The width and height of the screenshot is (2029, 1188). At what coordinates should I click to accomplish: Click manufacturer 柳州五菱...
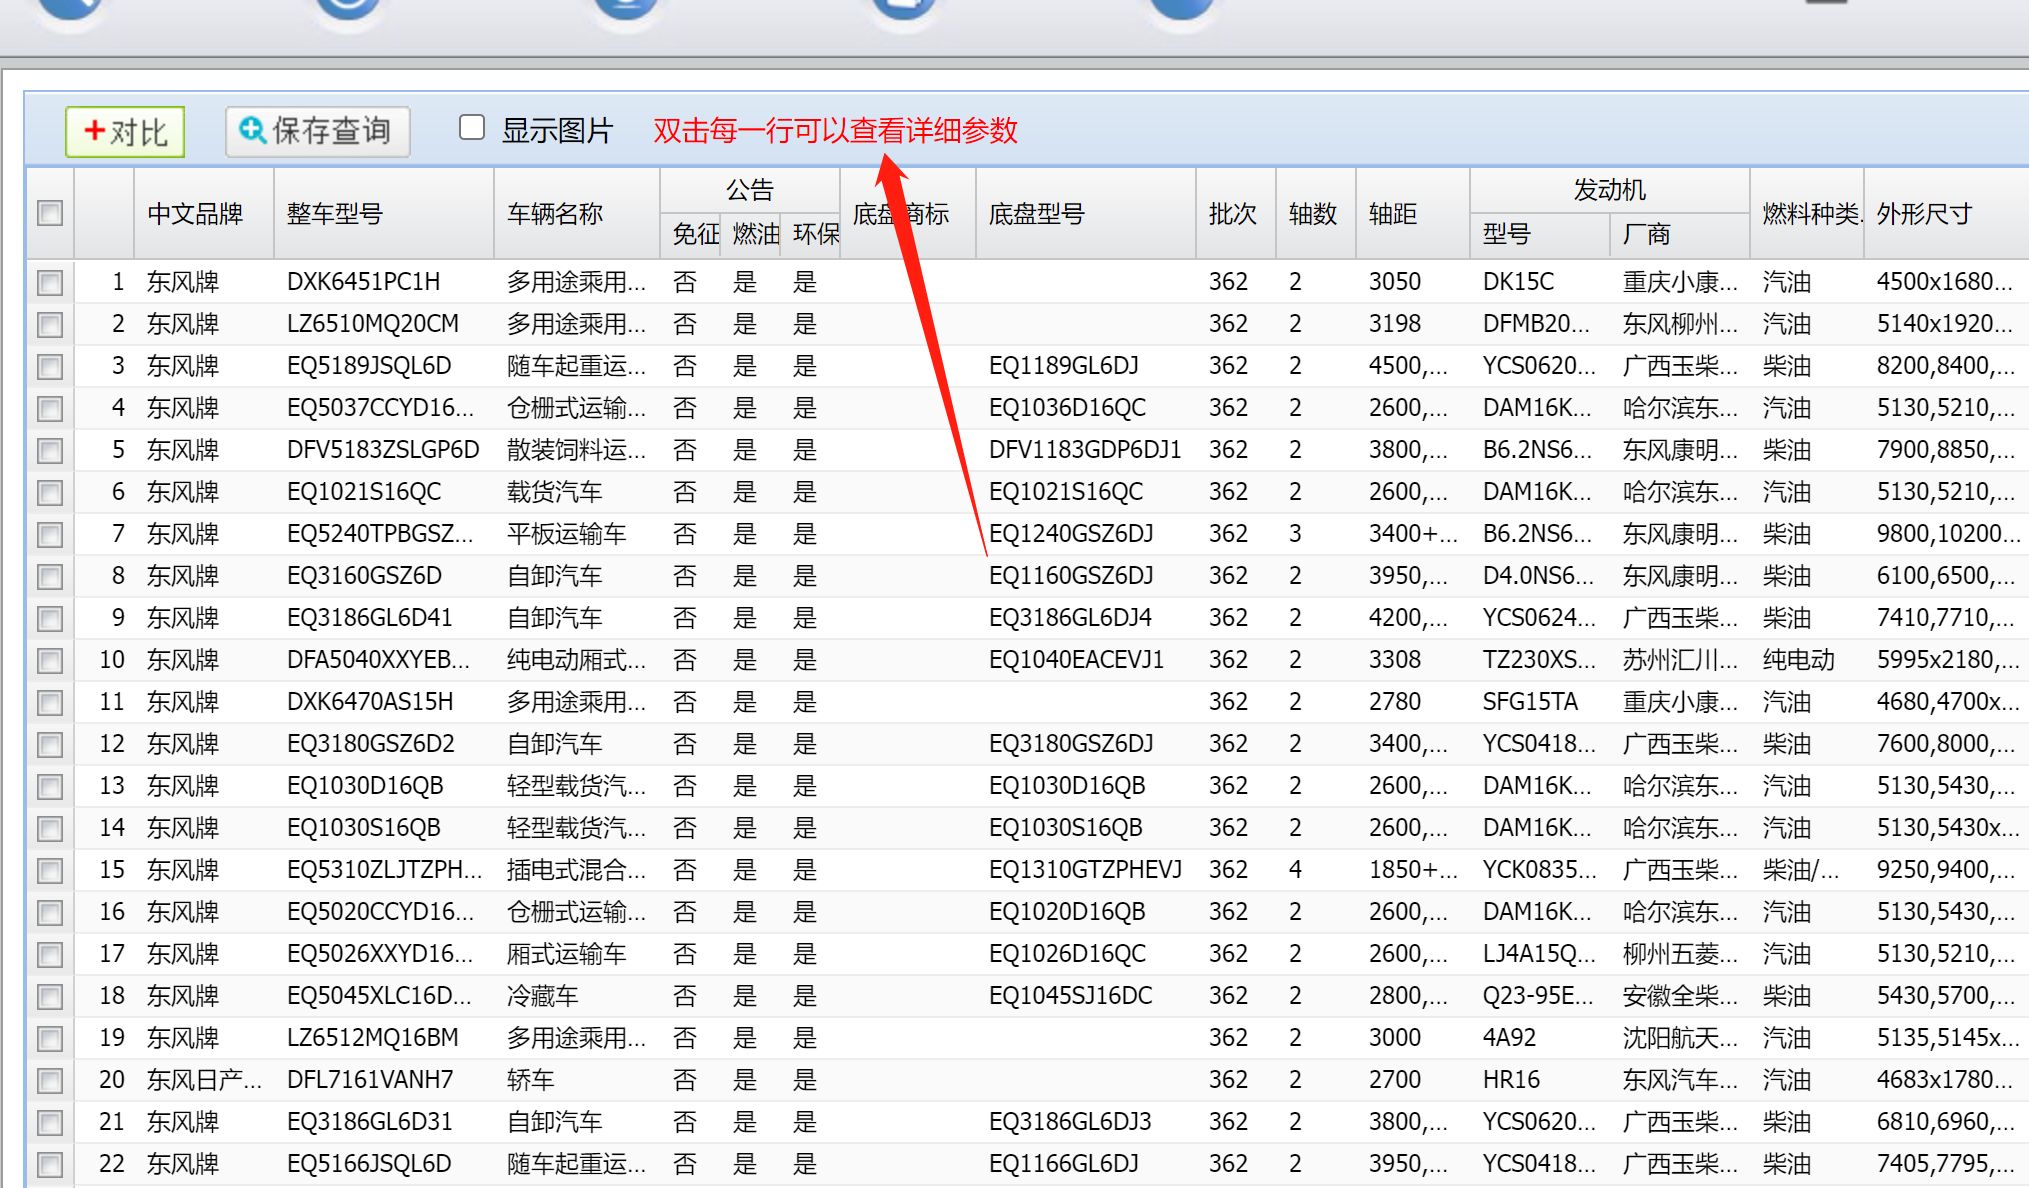click(1680, 954)
